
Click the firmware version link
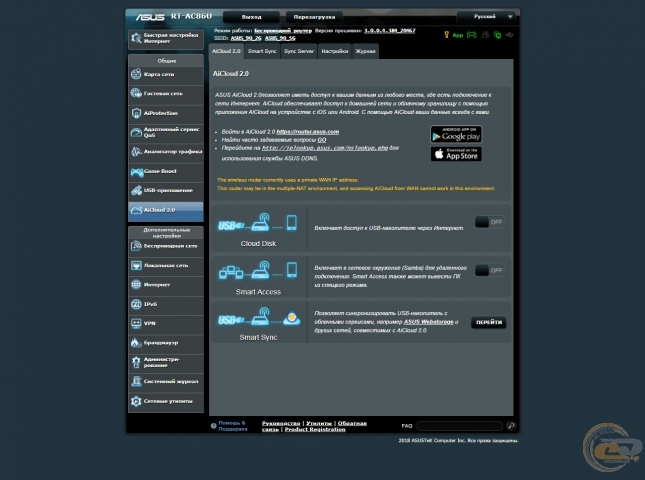click(x=390, y=30)
